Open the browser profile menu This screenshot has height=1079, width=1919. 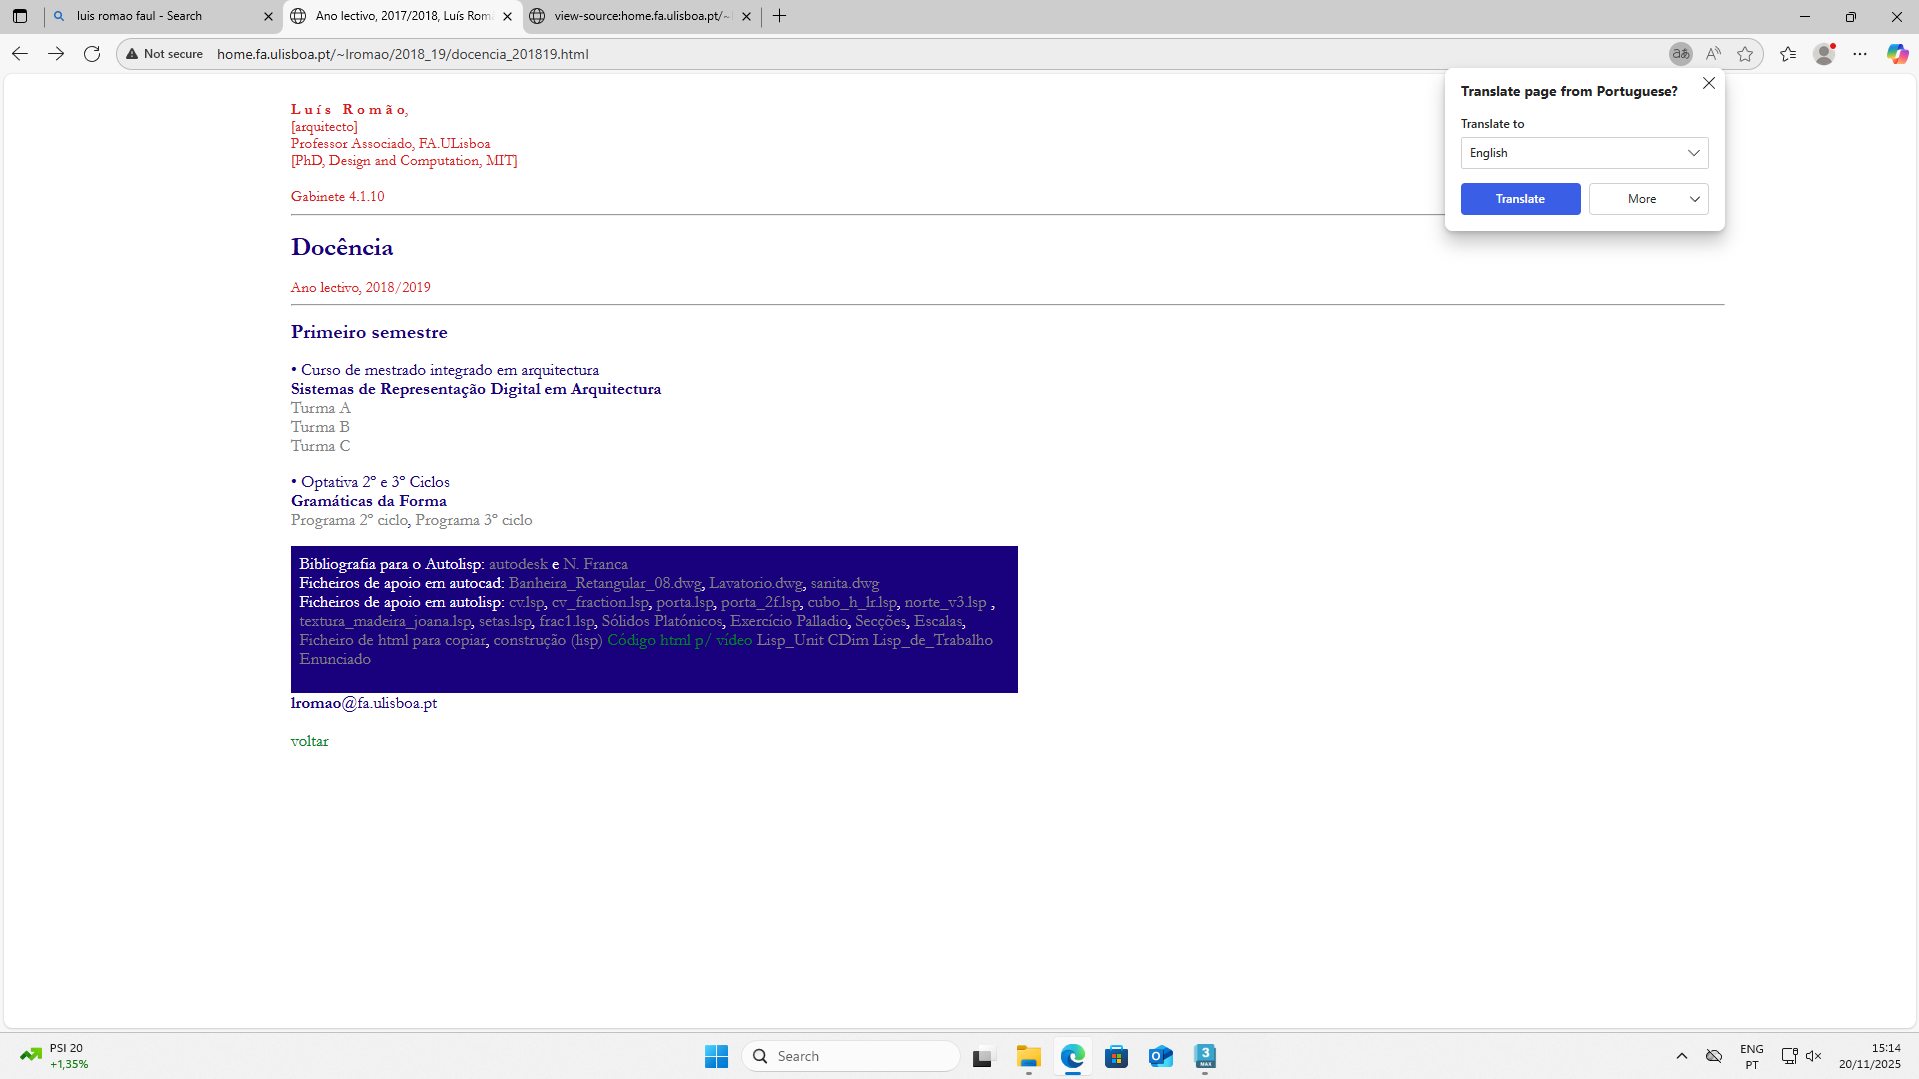click(1824, 54)
